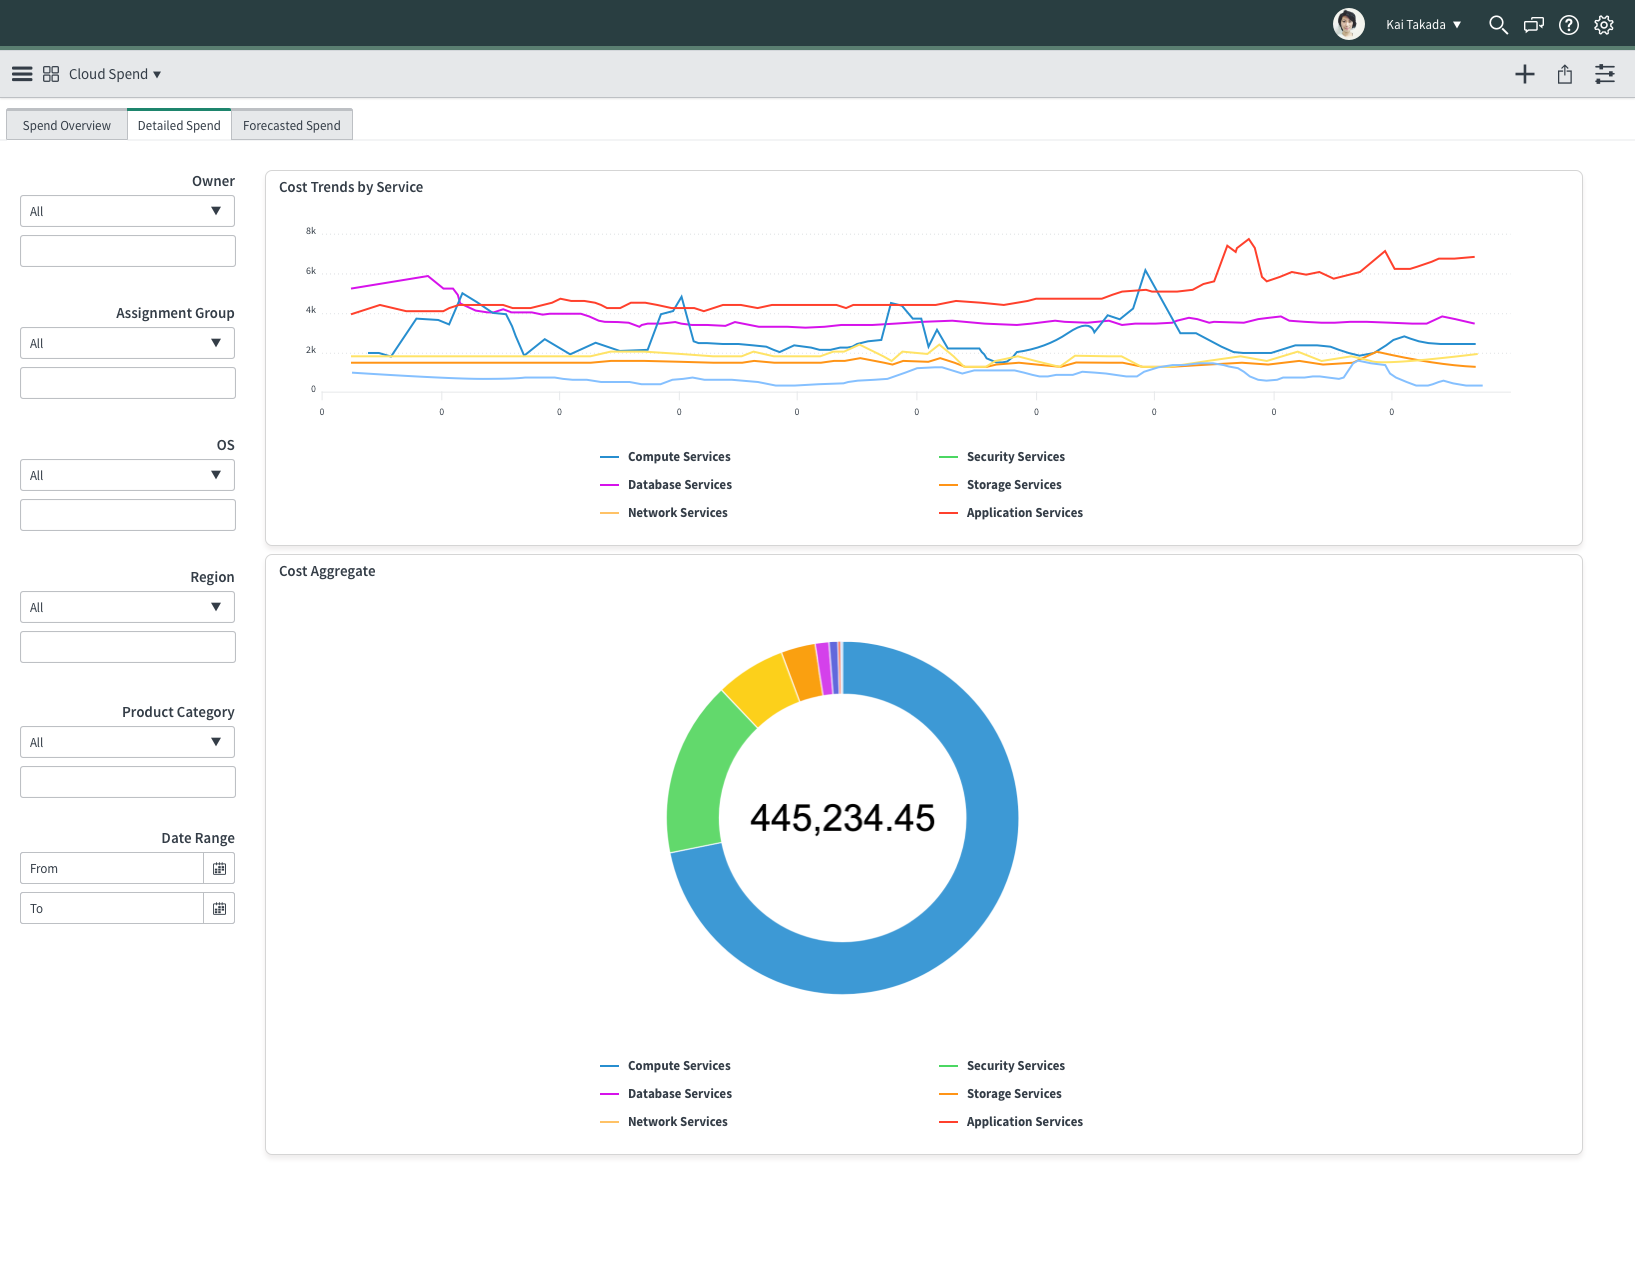Toggle Network Services in Cost Aggregate legend
The height and width of the screenshot is (1263, 1635).
click(x=664, y=1122)
